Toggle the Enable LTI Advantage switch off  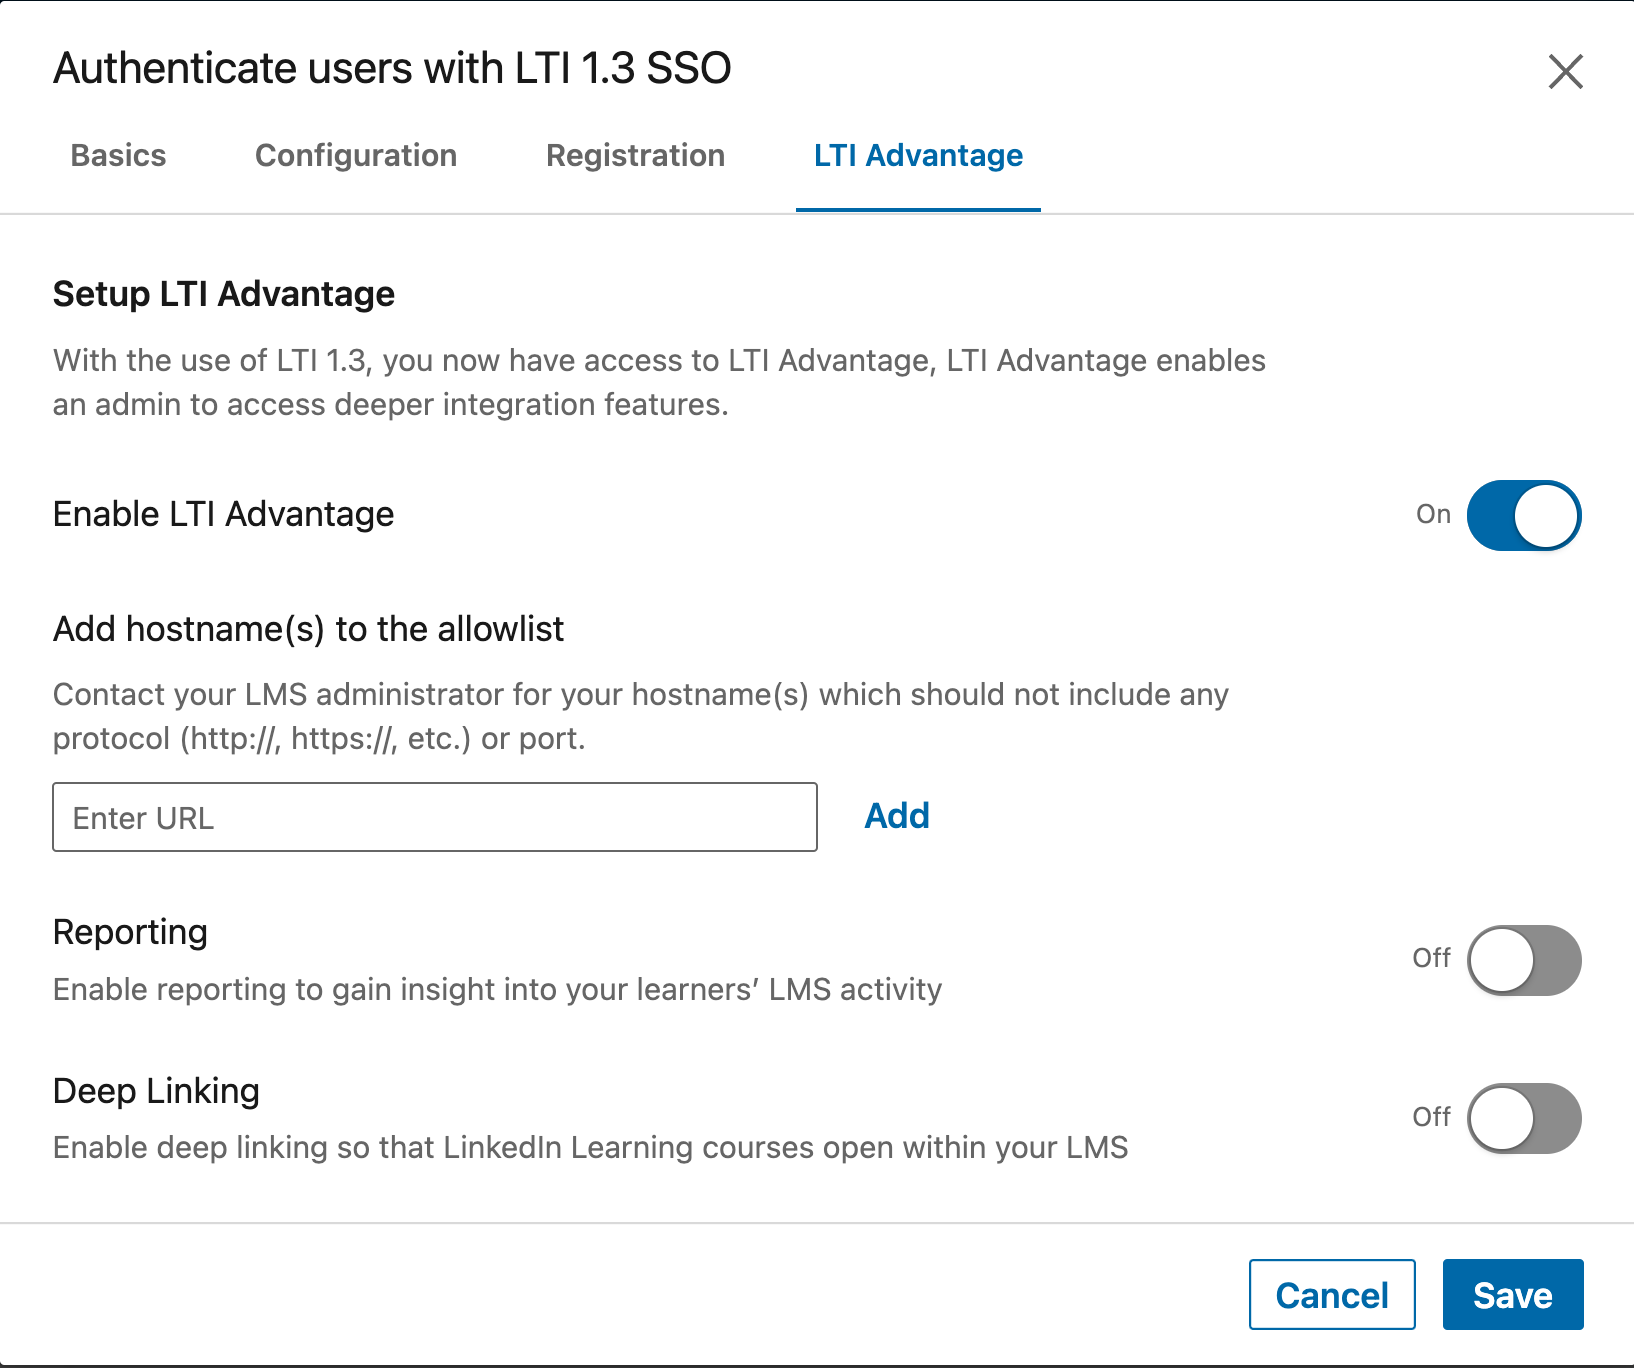[1522, 515]
